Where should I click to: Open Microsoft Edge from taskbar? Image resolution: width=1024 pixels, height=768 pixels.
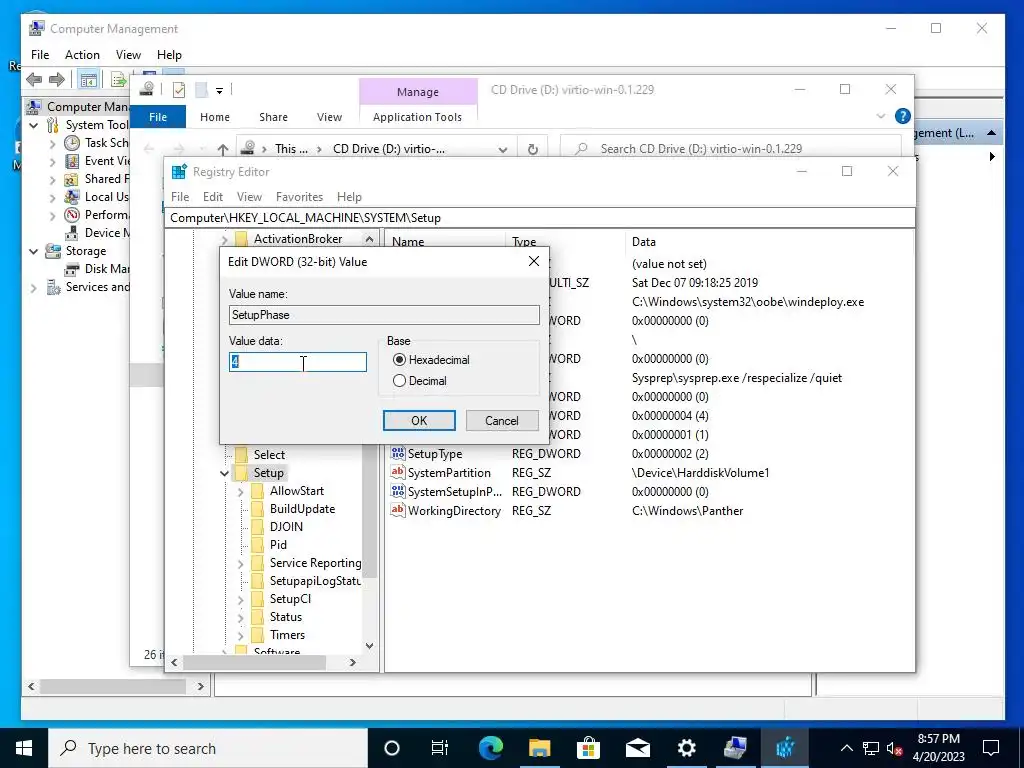coord(490,748)
